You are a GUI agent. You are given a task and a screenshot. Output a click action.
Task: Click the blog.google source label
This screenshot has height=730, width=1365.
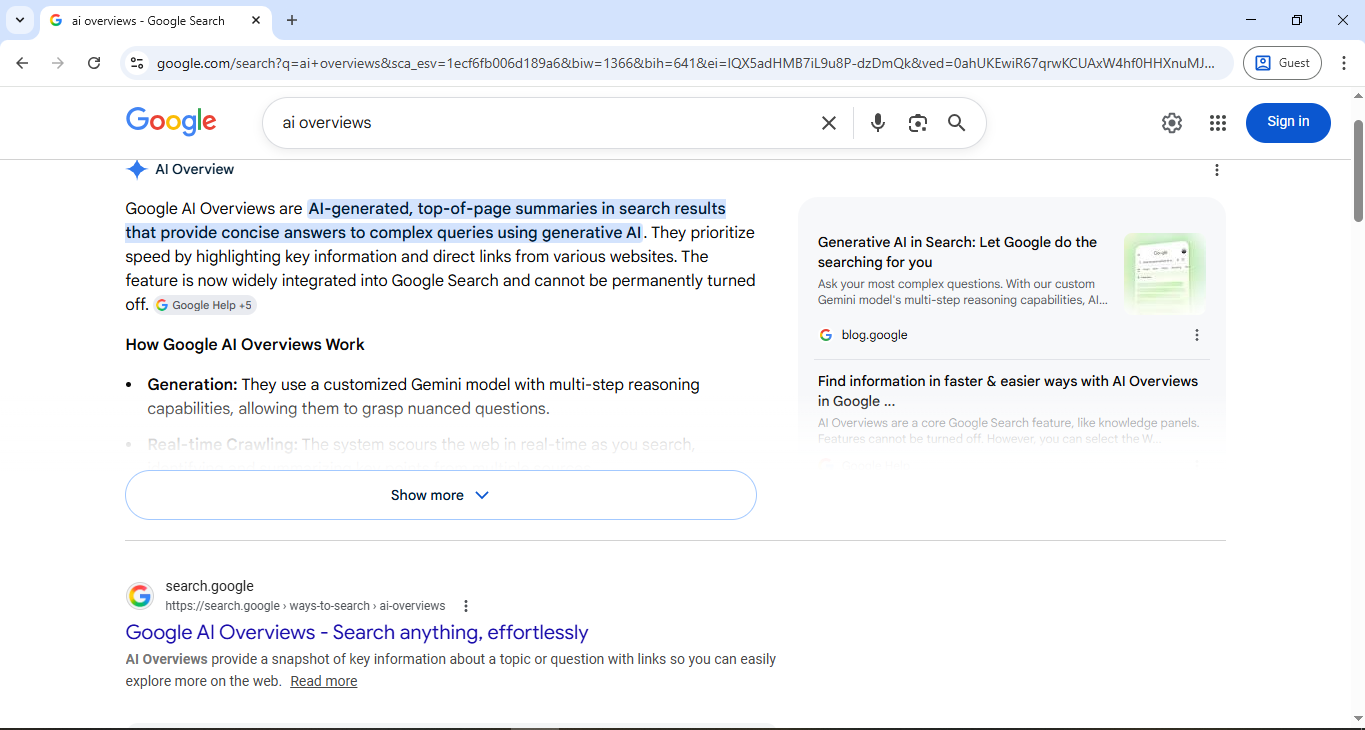pos(875,335)
